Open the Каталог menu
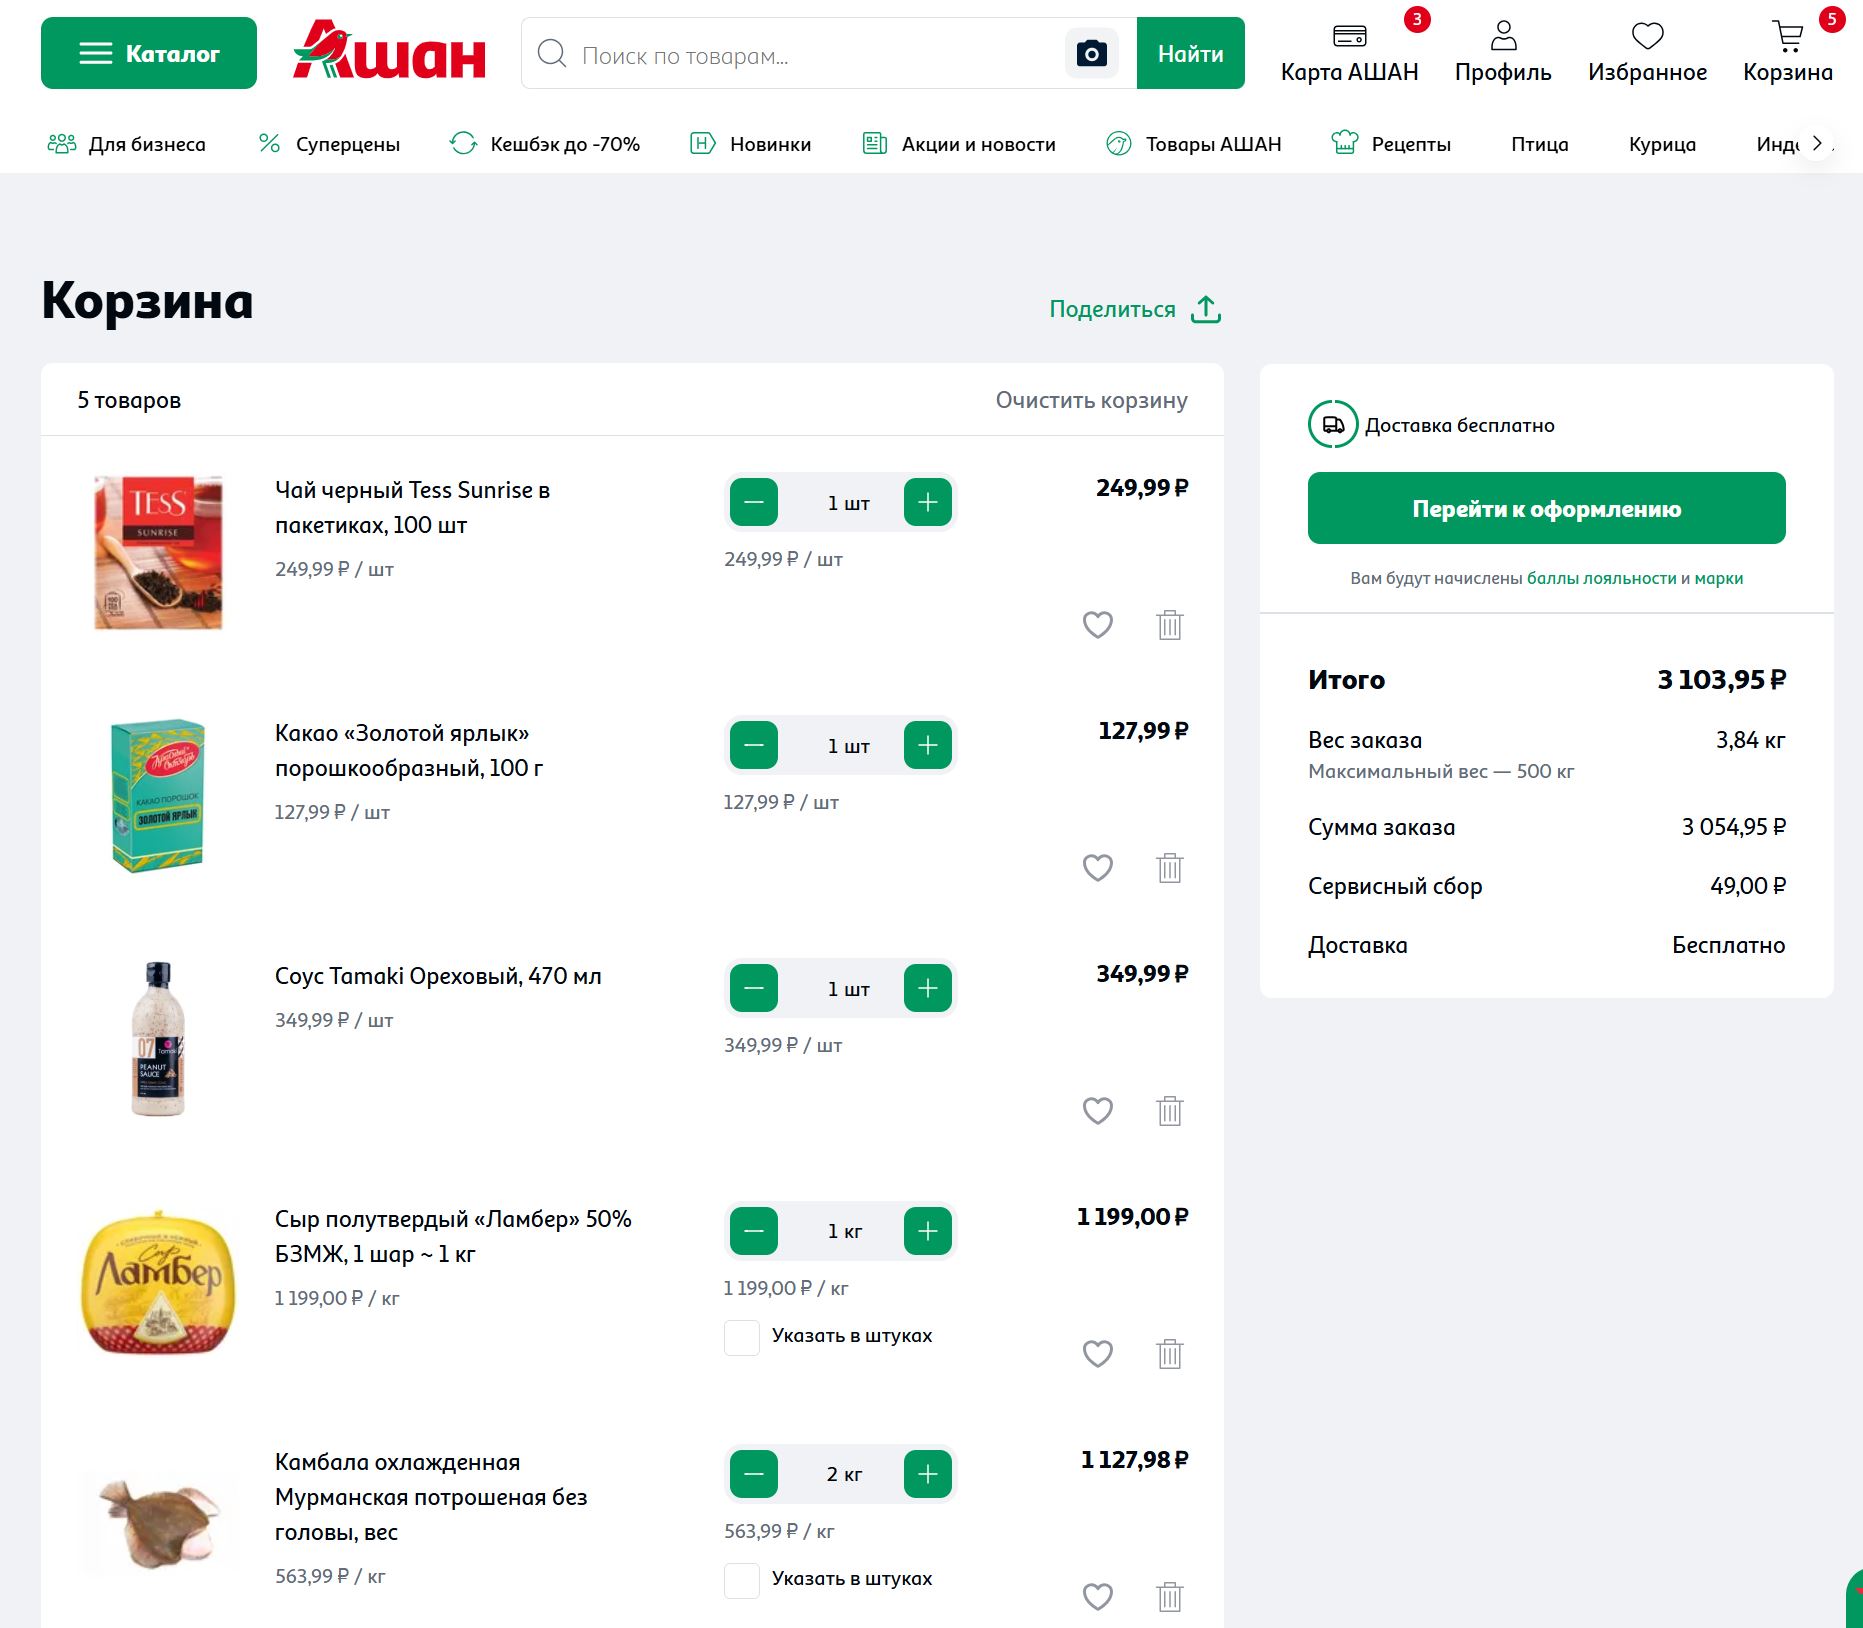 (148, 54)
